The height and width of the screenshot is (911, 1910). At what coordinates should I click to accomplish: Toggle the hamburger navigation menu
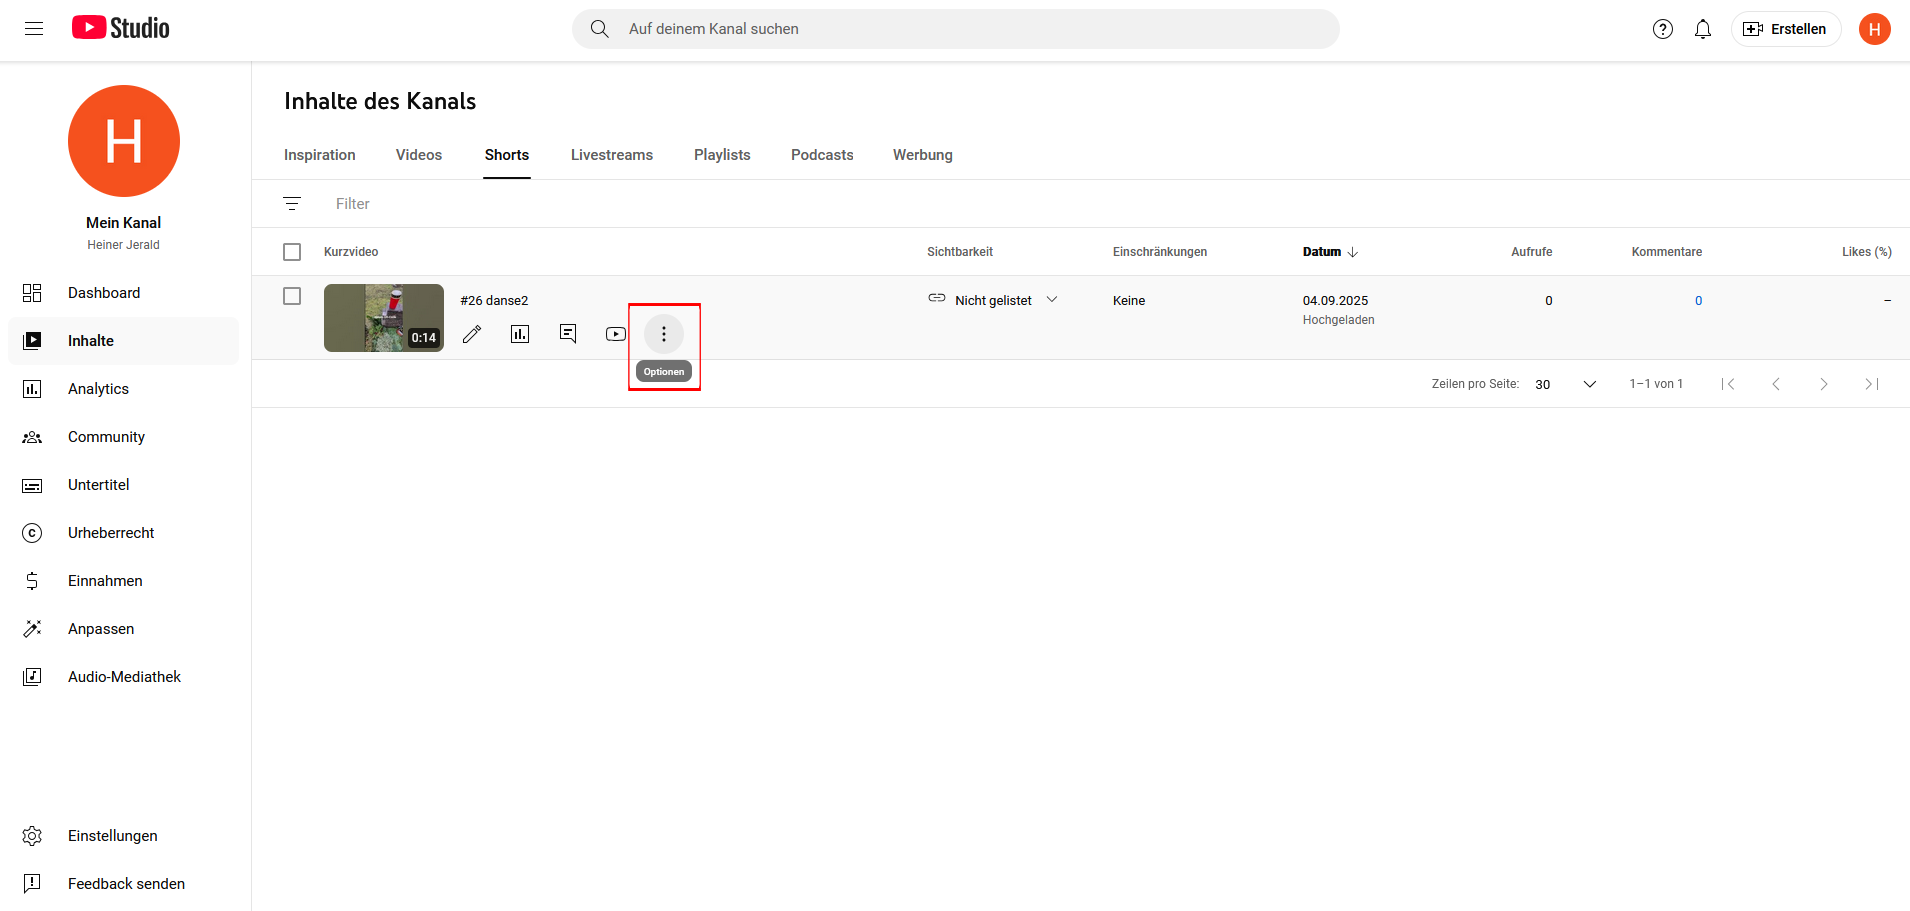tap(34, 29)
